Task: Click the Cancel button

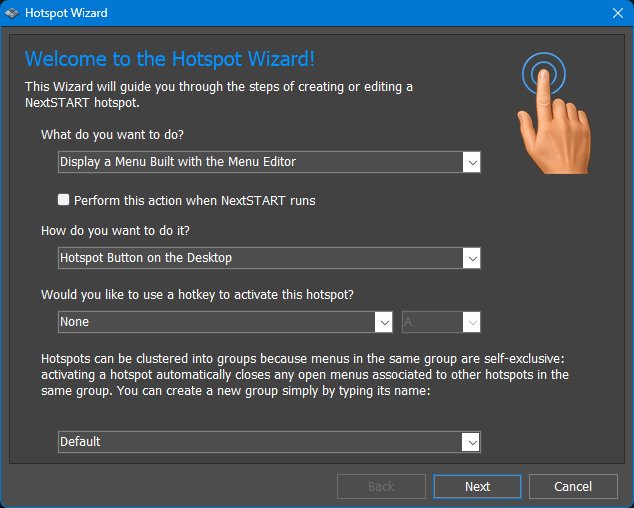Action: click(573, 487)
